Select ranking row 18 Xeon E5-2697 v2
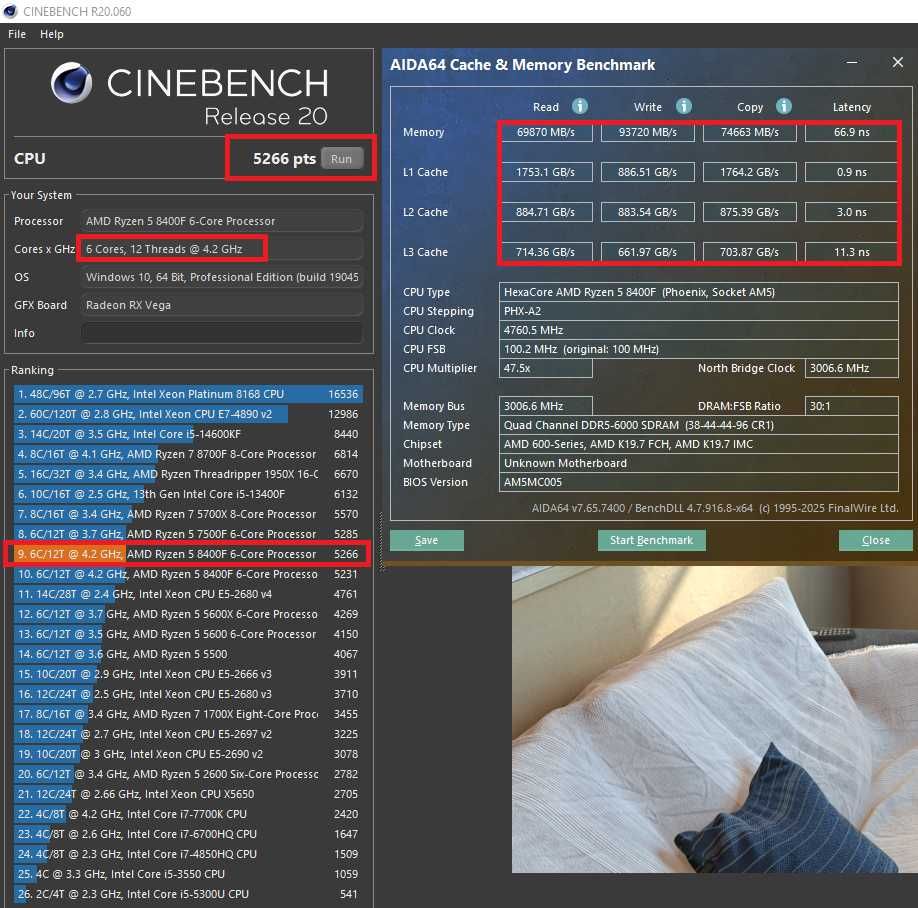Viewport: 918px width, 908px height. pyautogui.click(x=188, y=734)
